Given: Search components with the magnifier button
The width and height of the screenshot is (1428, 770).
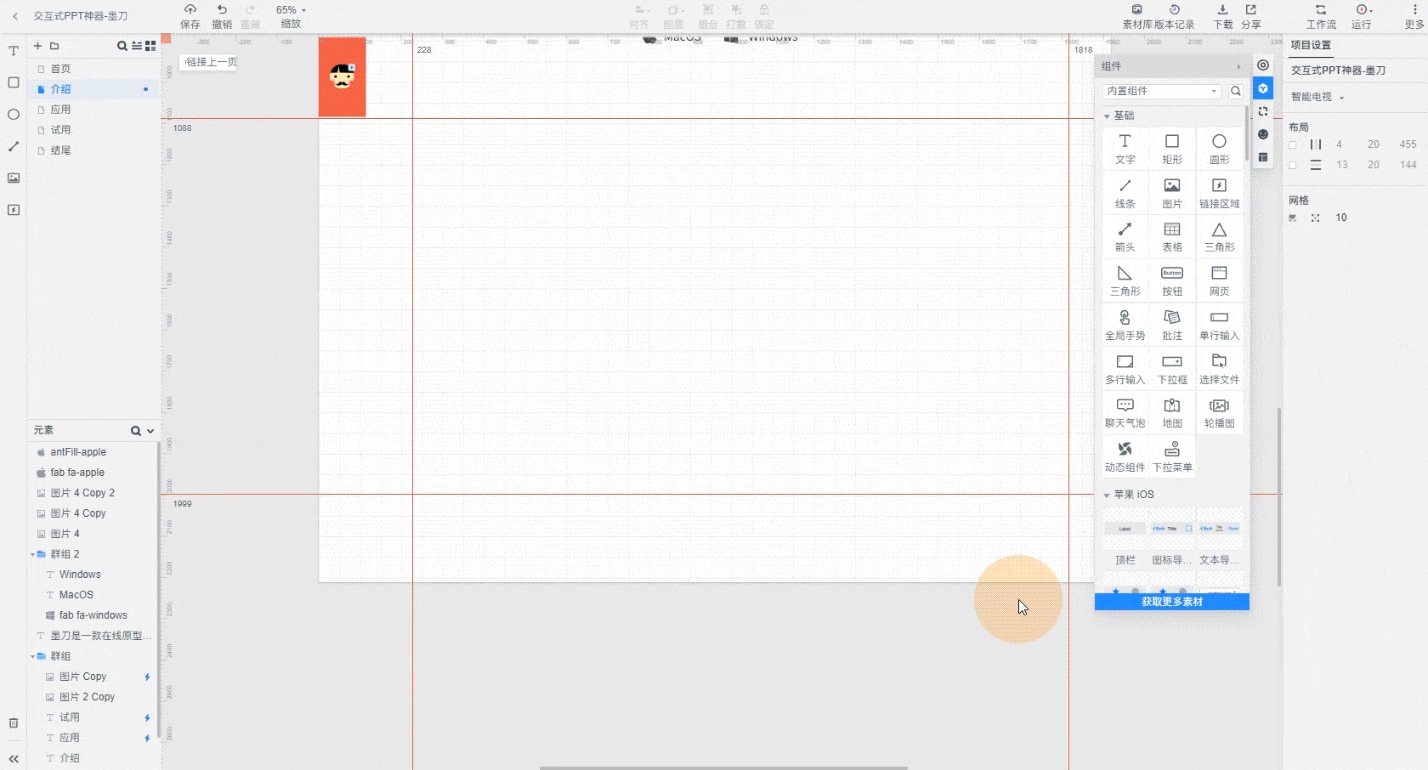Looking at the screenshot, I should [x=1236, y=91].
